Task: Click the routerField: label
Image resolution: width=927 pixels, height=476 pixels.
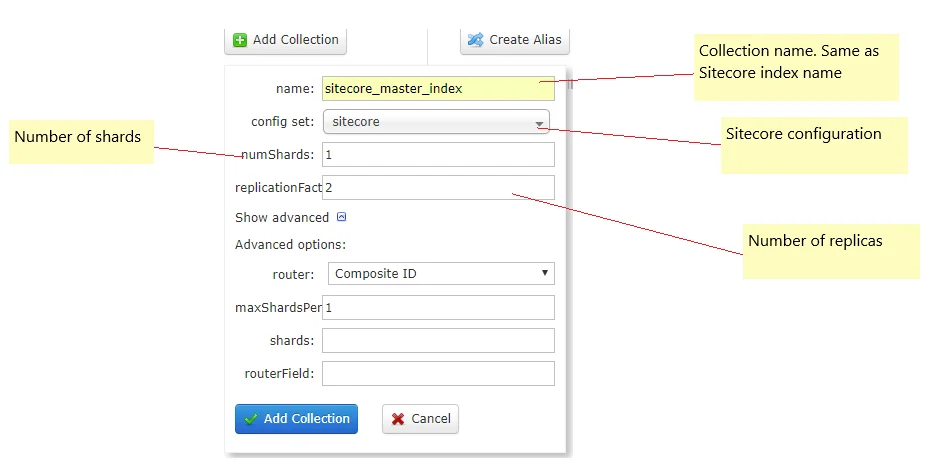Action: (279, 374)
